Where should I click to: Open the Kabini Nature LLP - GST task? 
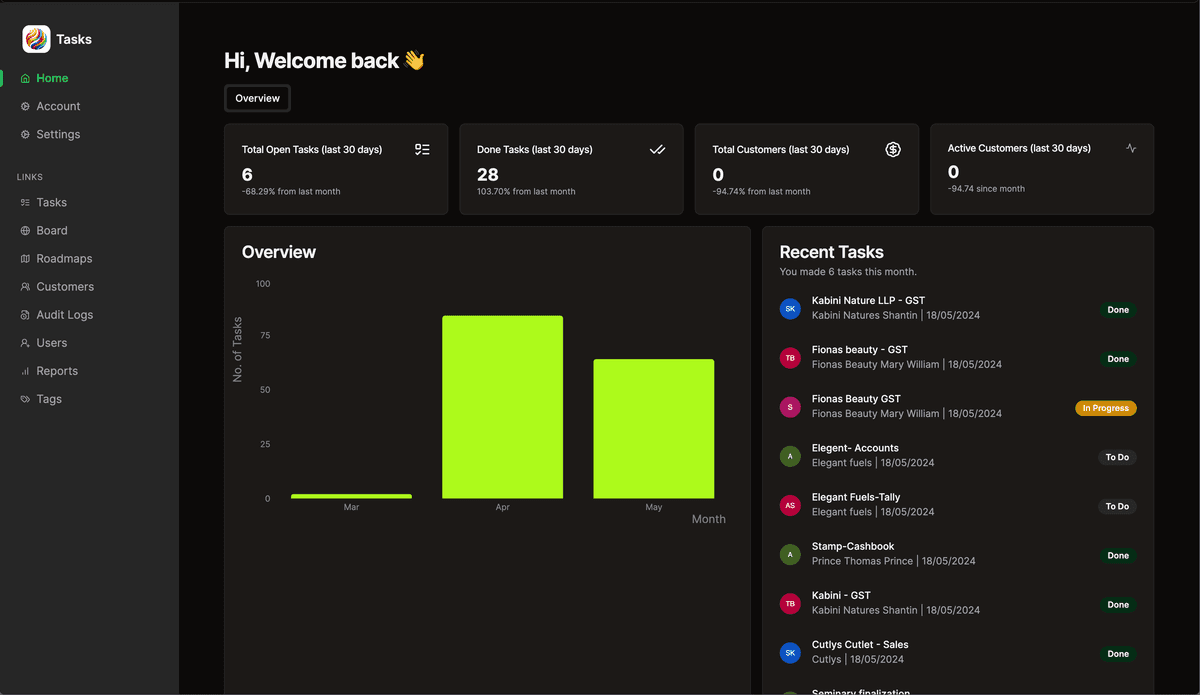tap(868, 300)
